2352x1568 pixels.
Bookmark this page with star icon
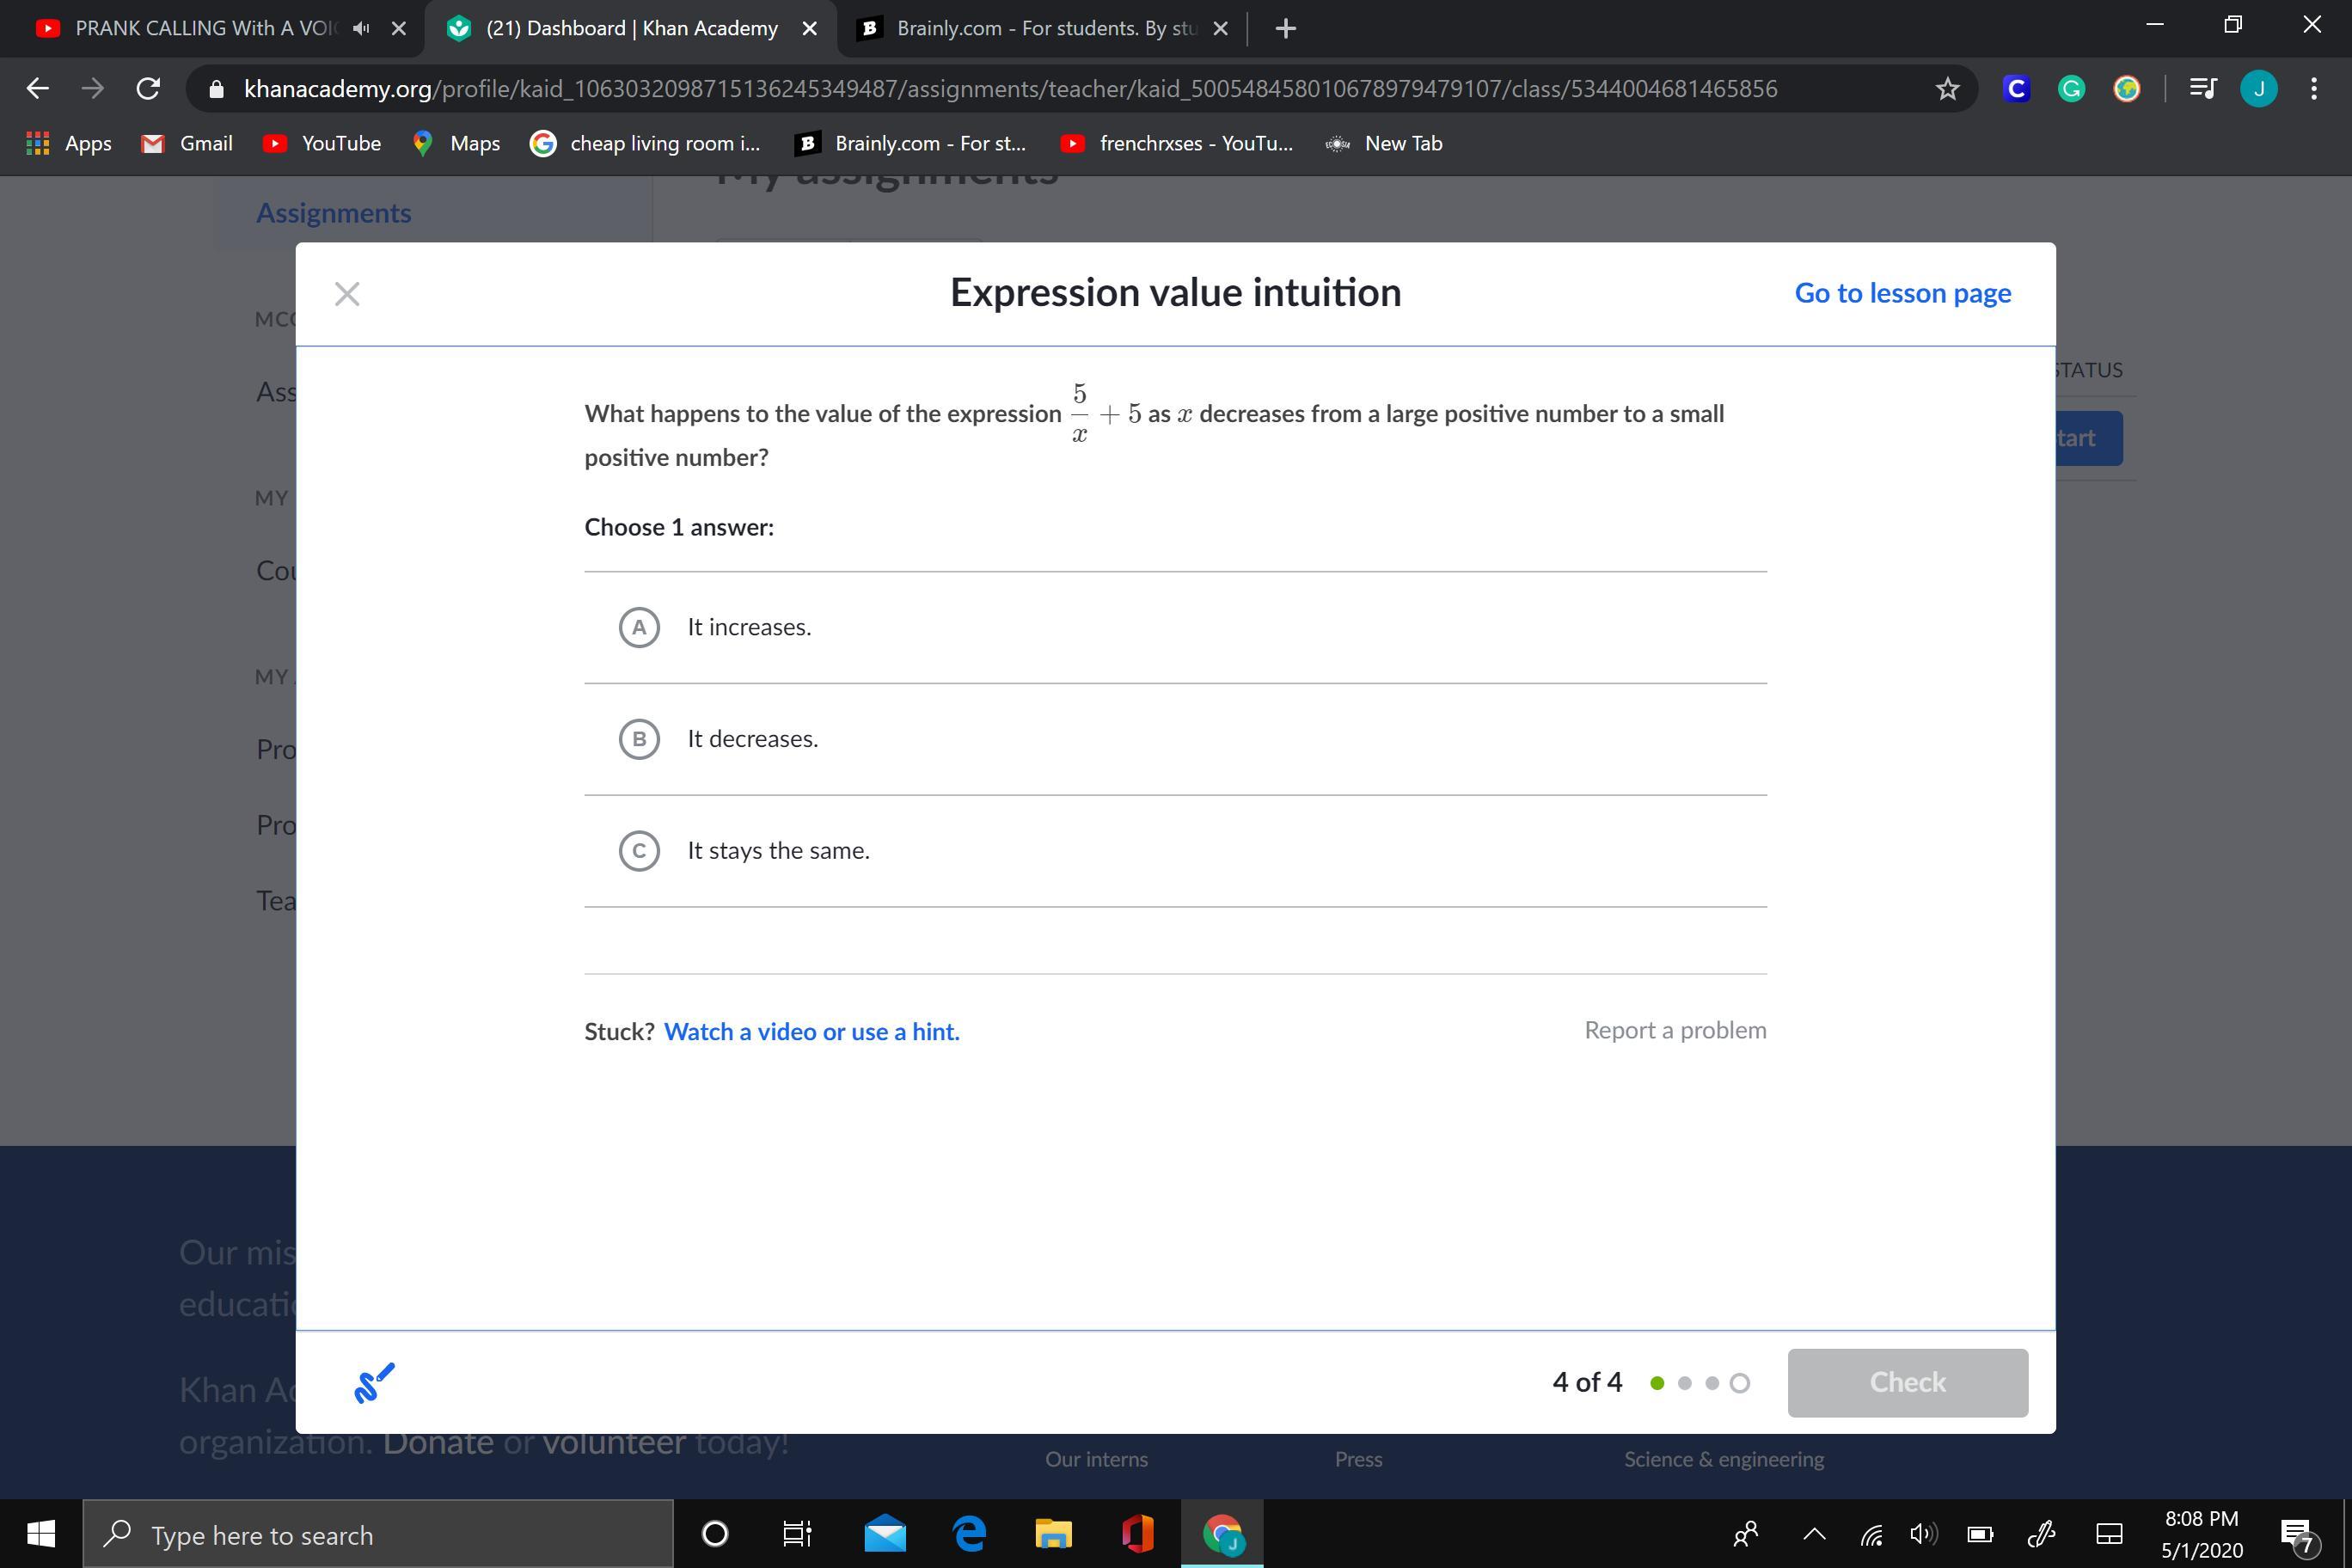[1946, 89]
